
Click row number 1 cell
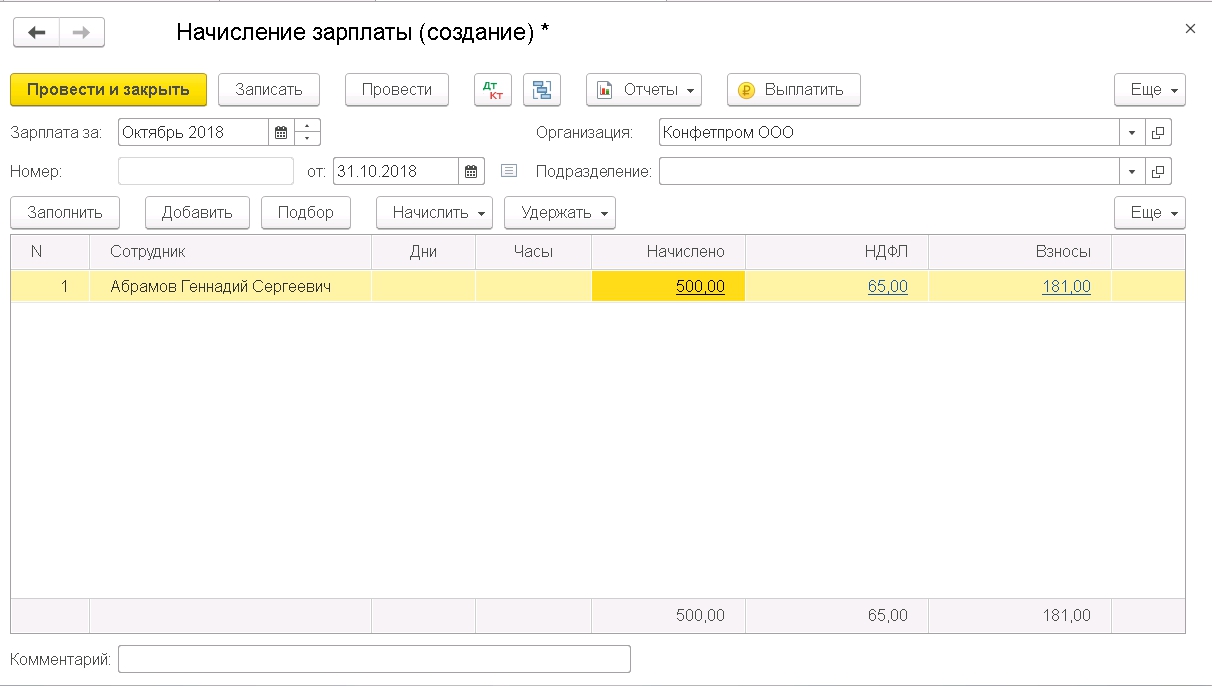coord(50,286)
